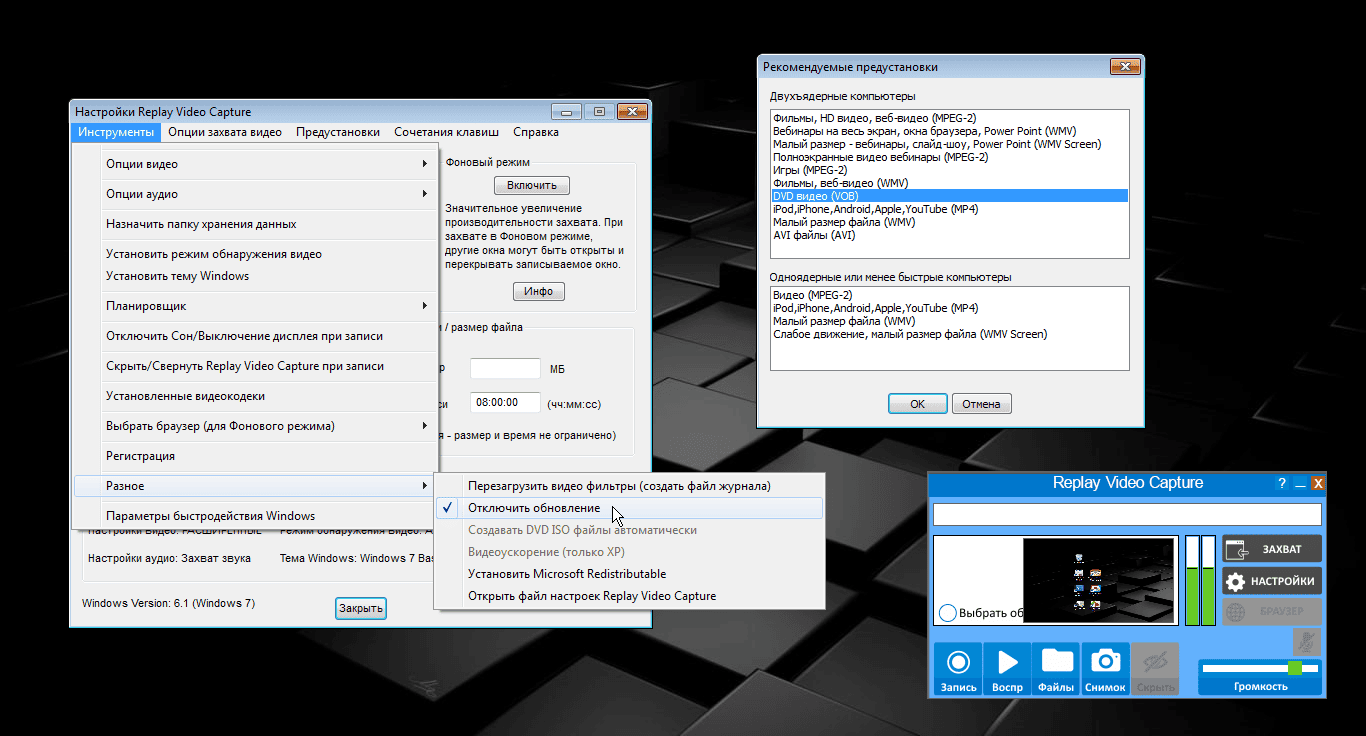Click the right green audio level meter
Viewport: 1366px width, 736px height.
coord(1208,581)
